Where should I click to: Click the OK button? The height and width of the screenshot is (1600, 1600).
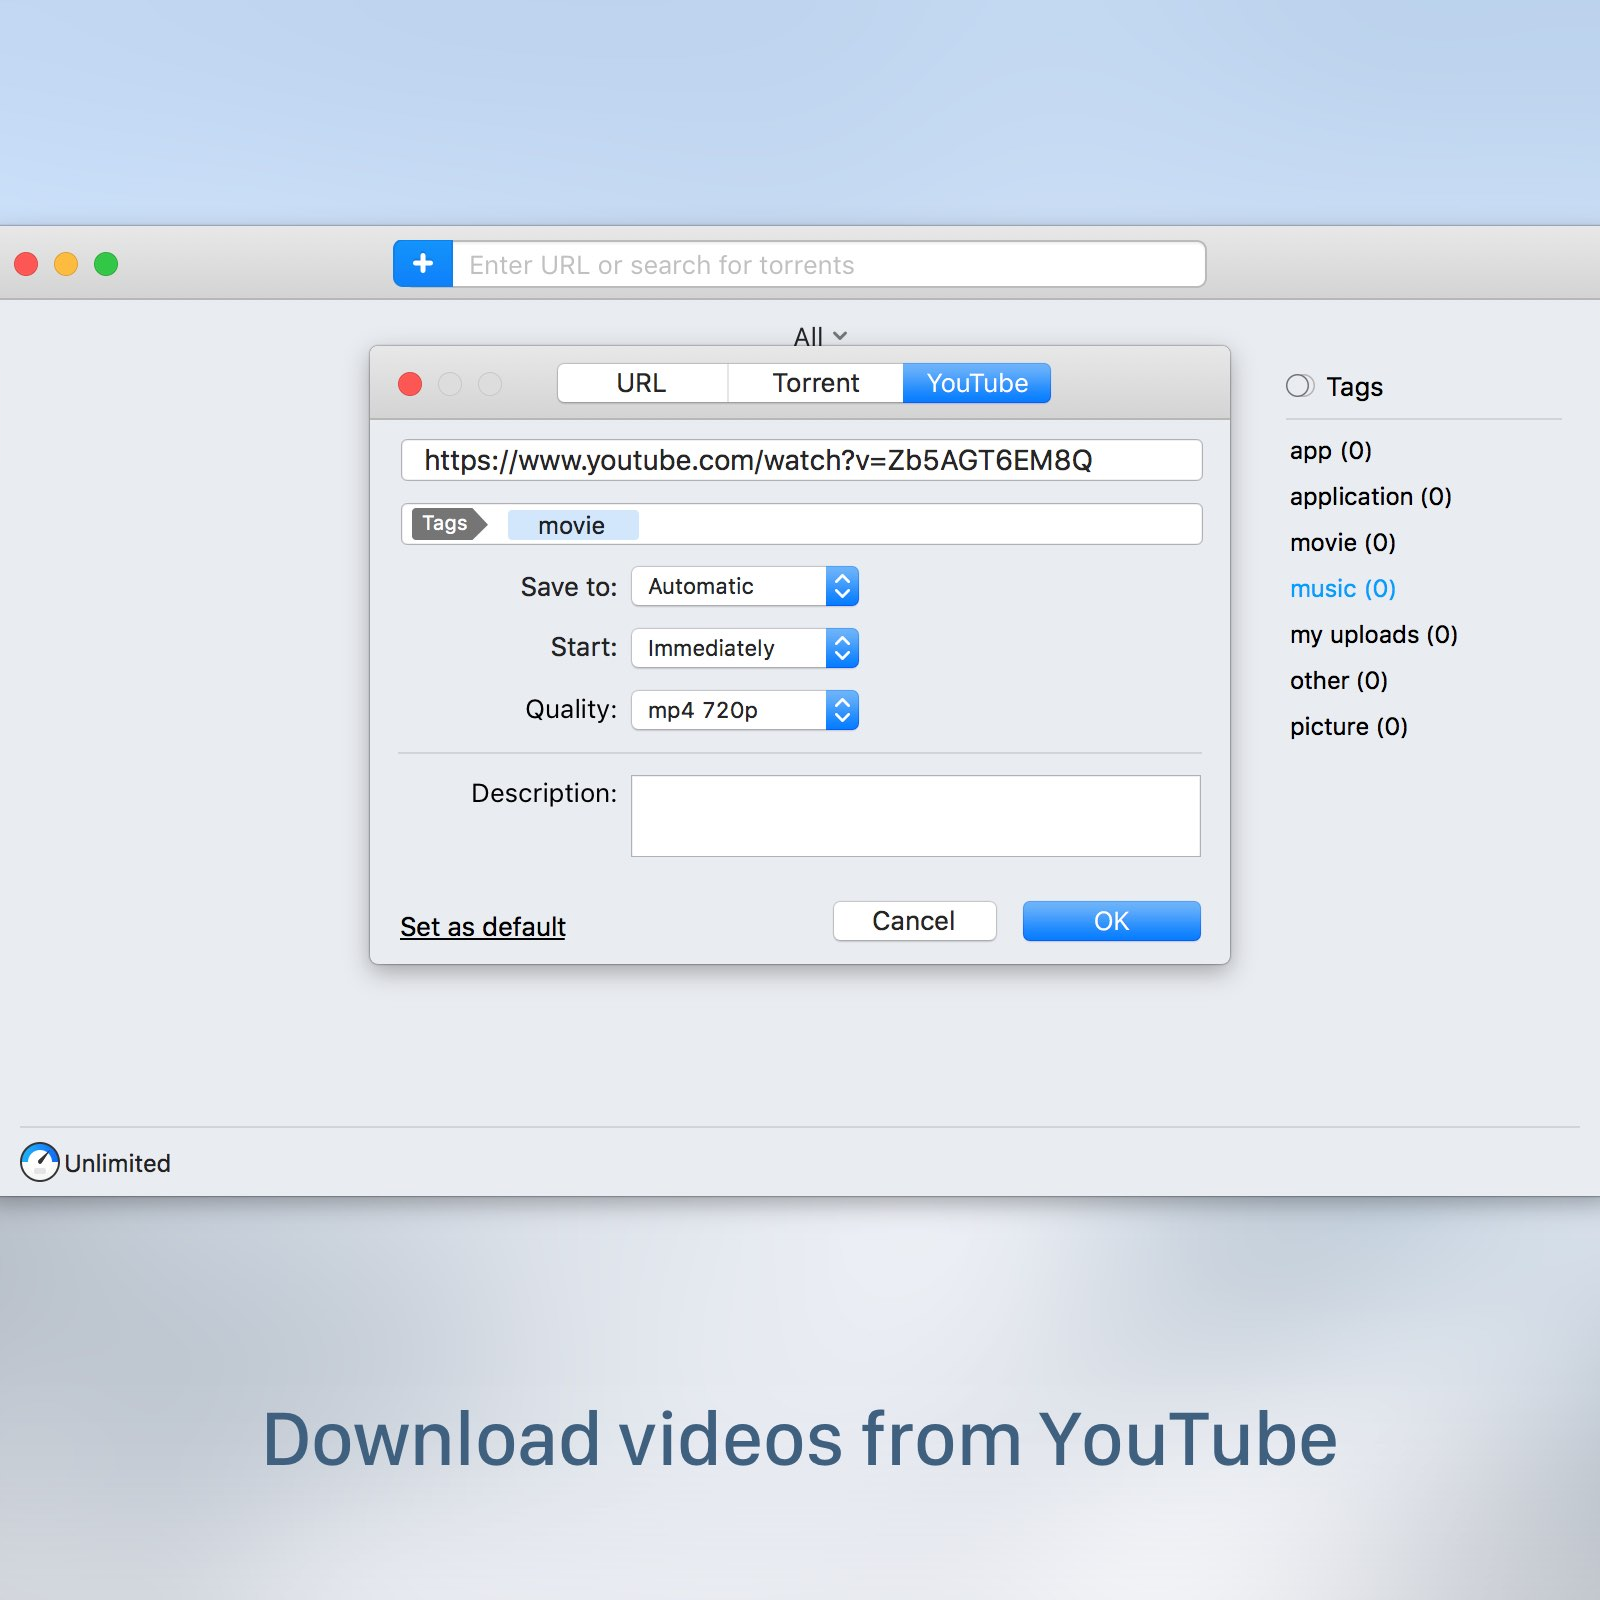click(x=1111, y=921)
